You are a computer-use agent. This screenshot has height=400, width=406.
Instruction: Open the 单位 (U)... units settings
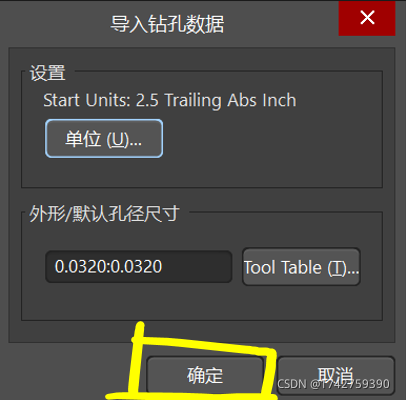104,138
